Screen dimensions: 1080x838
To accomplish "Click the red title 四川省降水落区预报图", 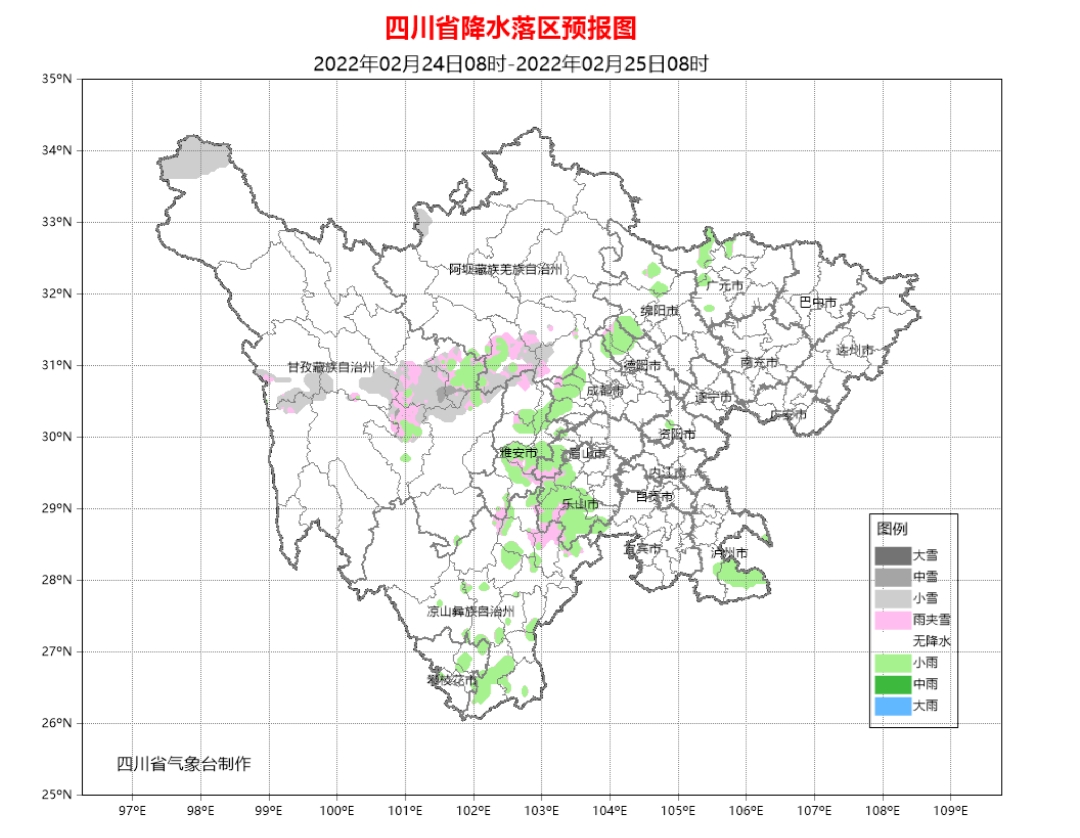I will (x=510, y=27).
